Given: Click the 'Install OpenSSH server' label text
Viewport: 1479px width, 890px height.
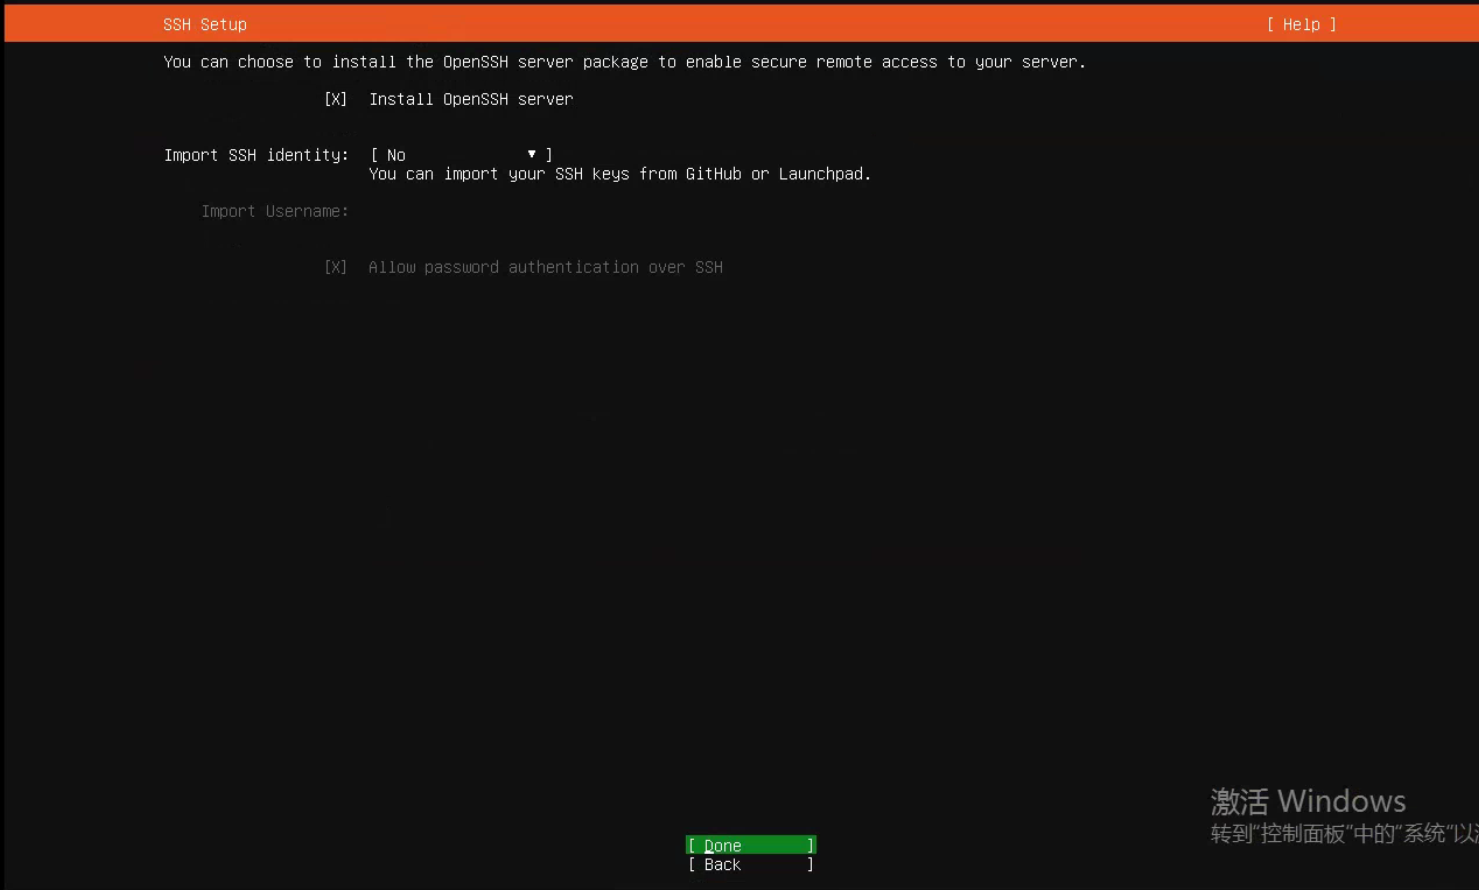Looking at the screenshot, I should coord(471,99).
